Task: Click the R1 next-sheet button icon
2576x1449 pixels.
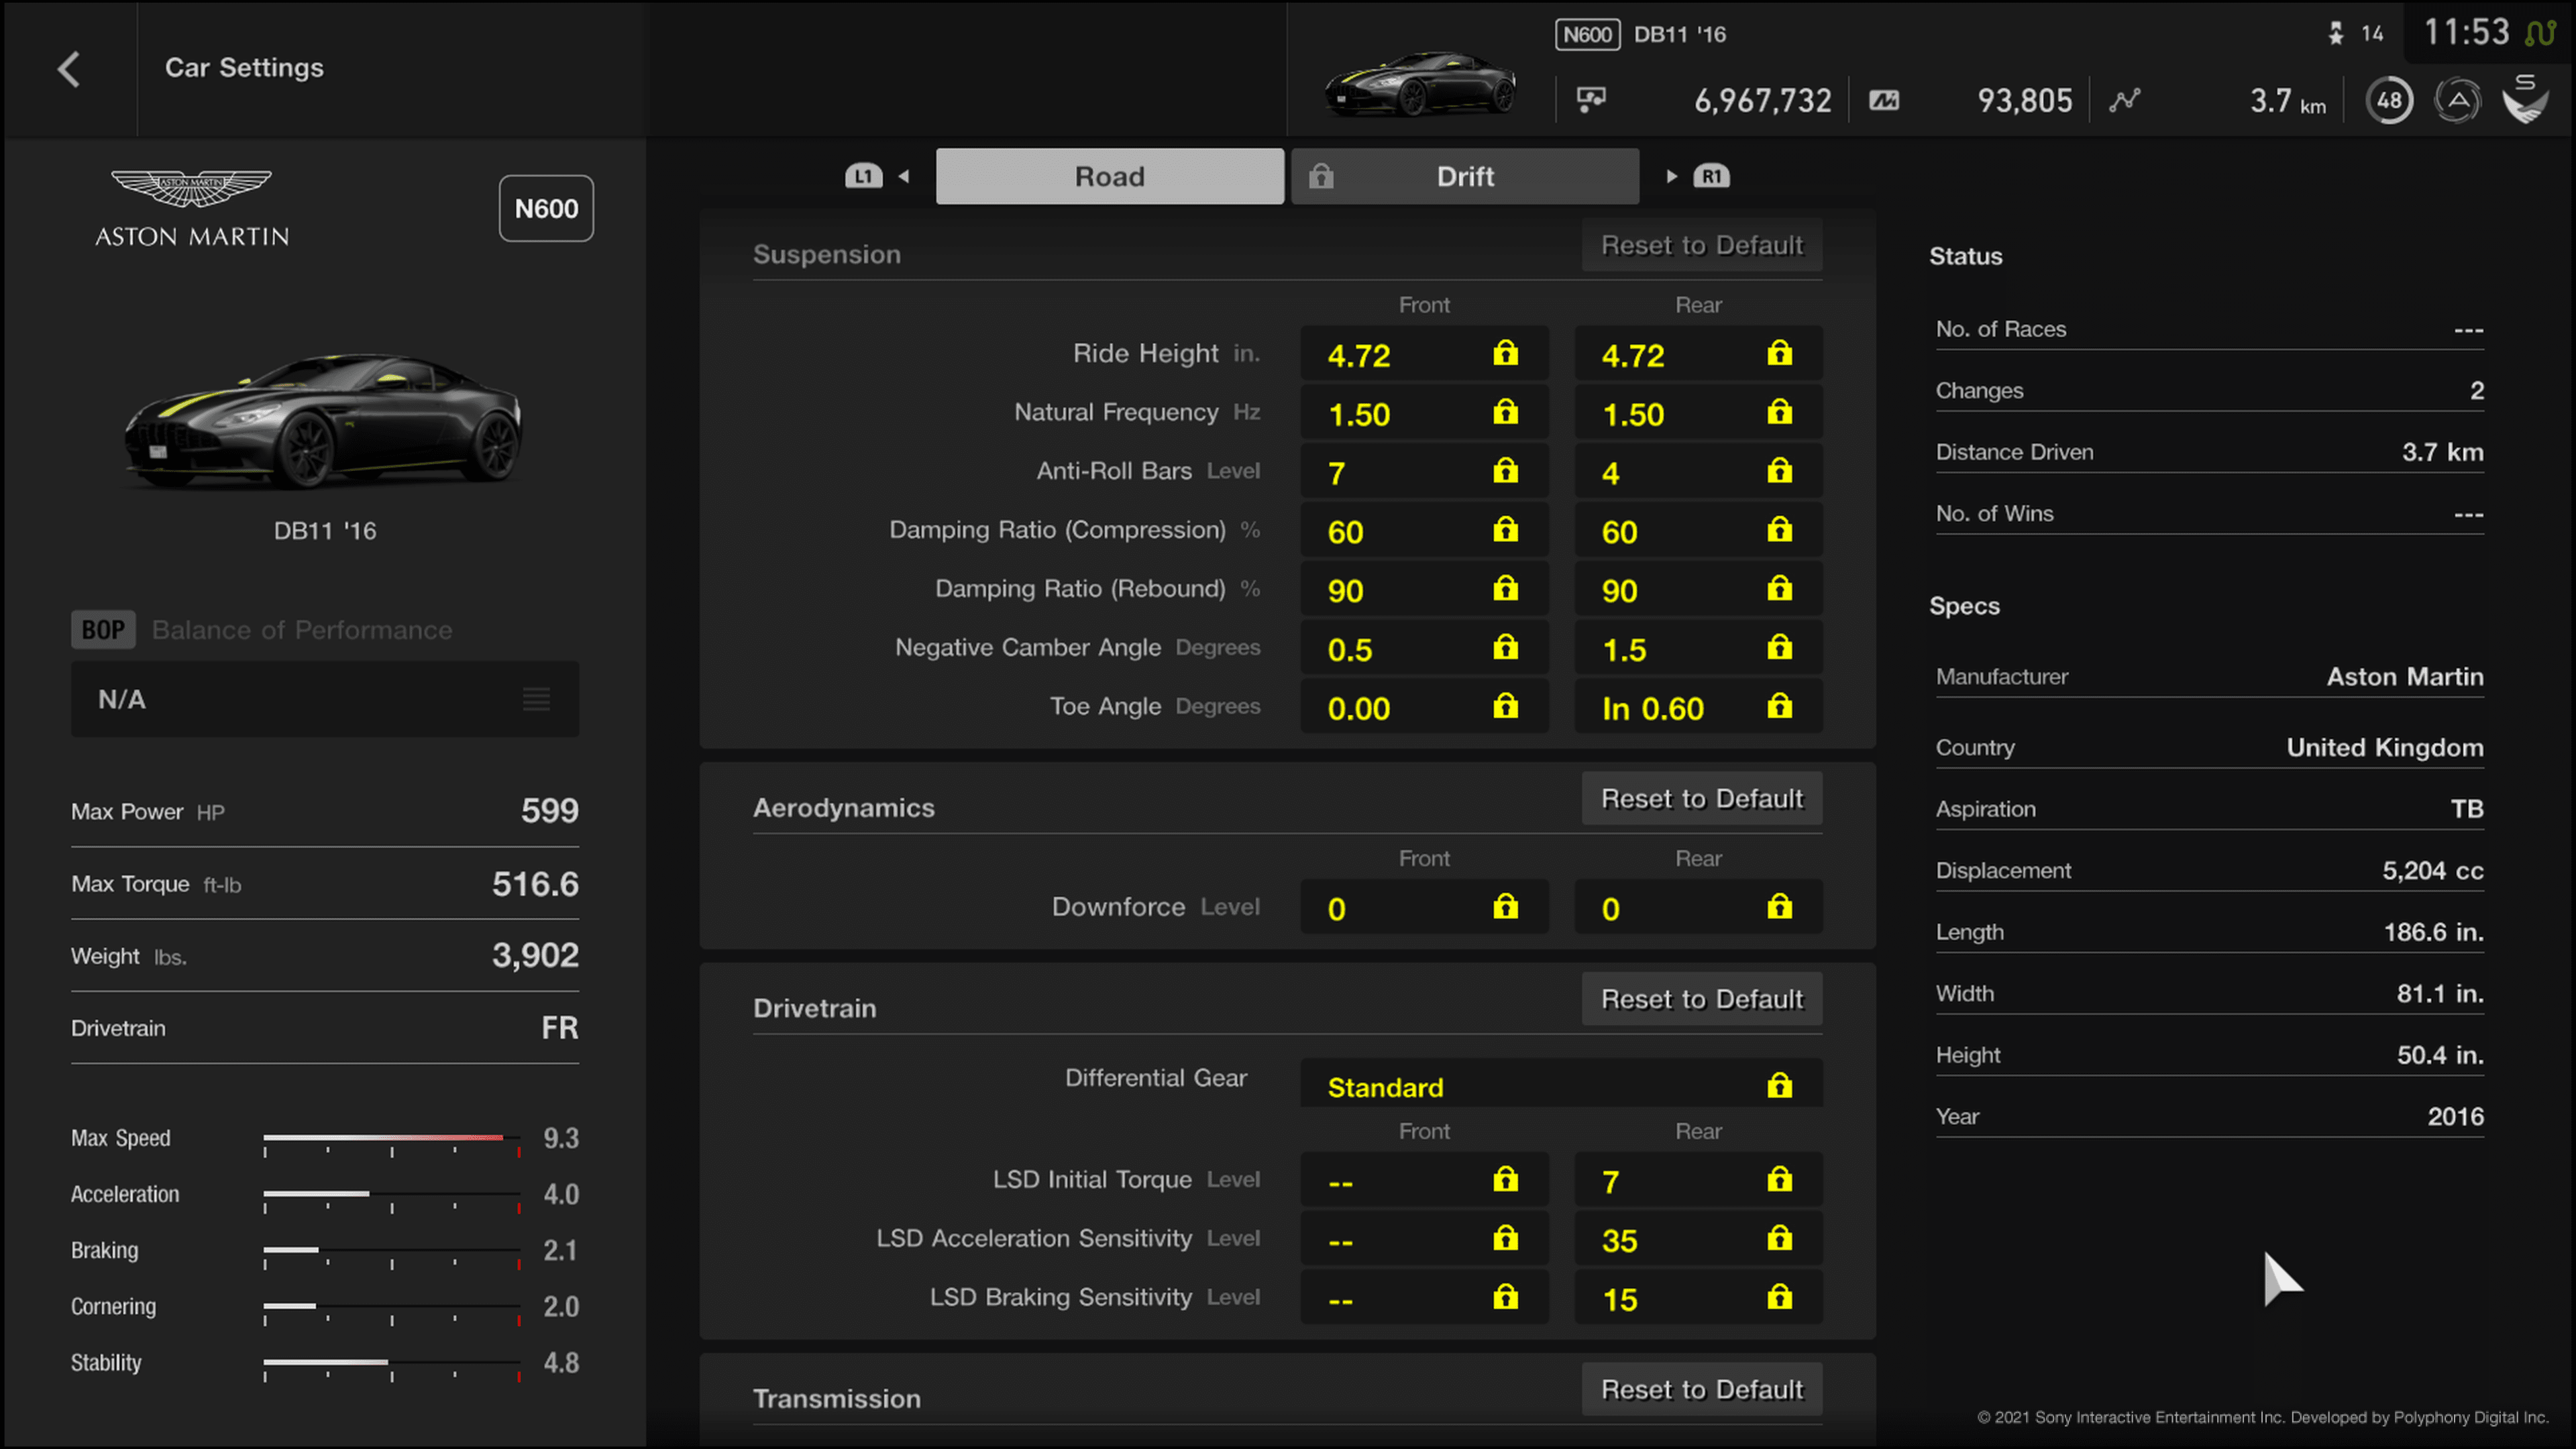Action: click(1711, 176)
